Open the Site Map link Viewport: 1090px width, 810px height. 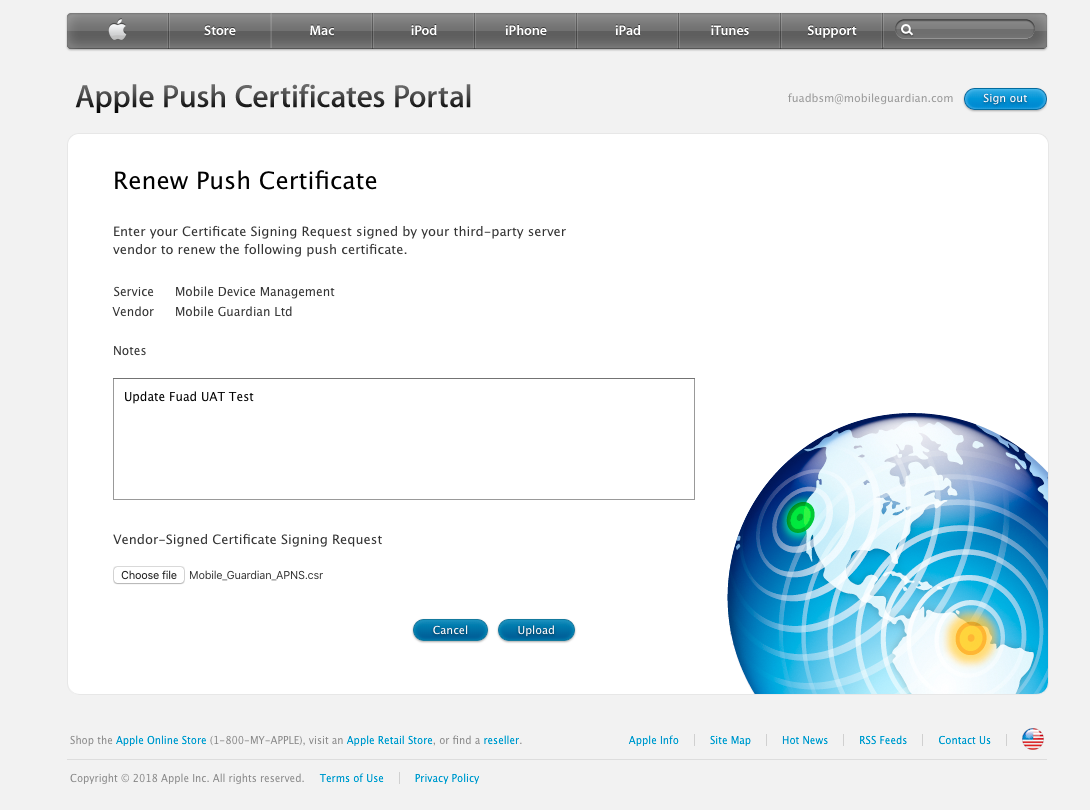point(730,740)
